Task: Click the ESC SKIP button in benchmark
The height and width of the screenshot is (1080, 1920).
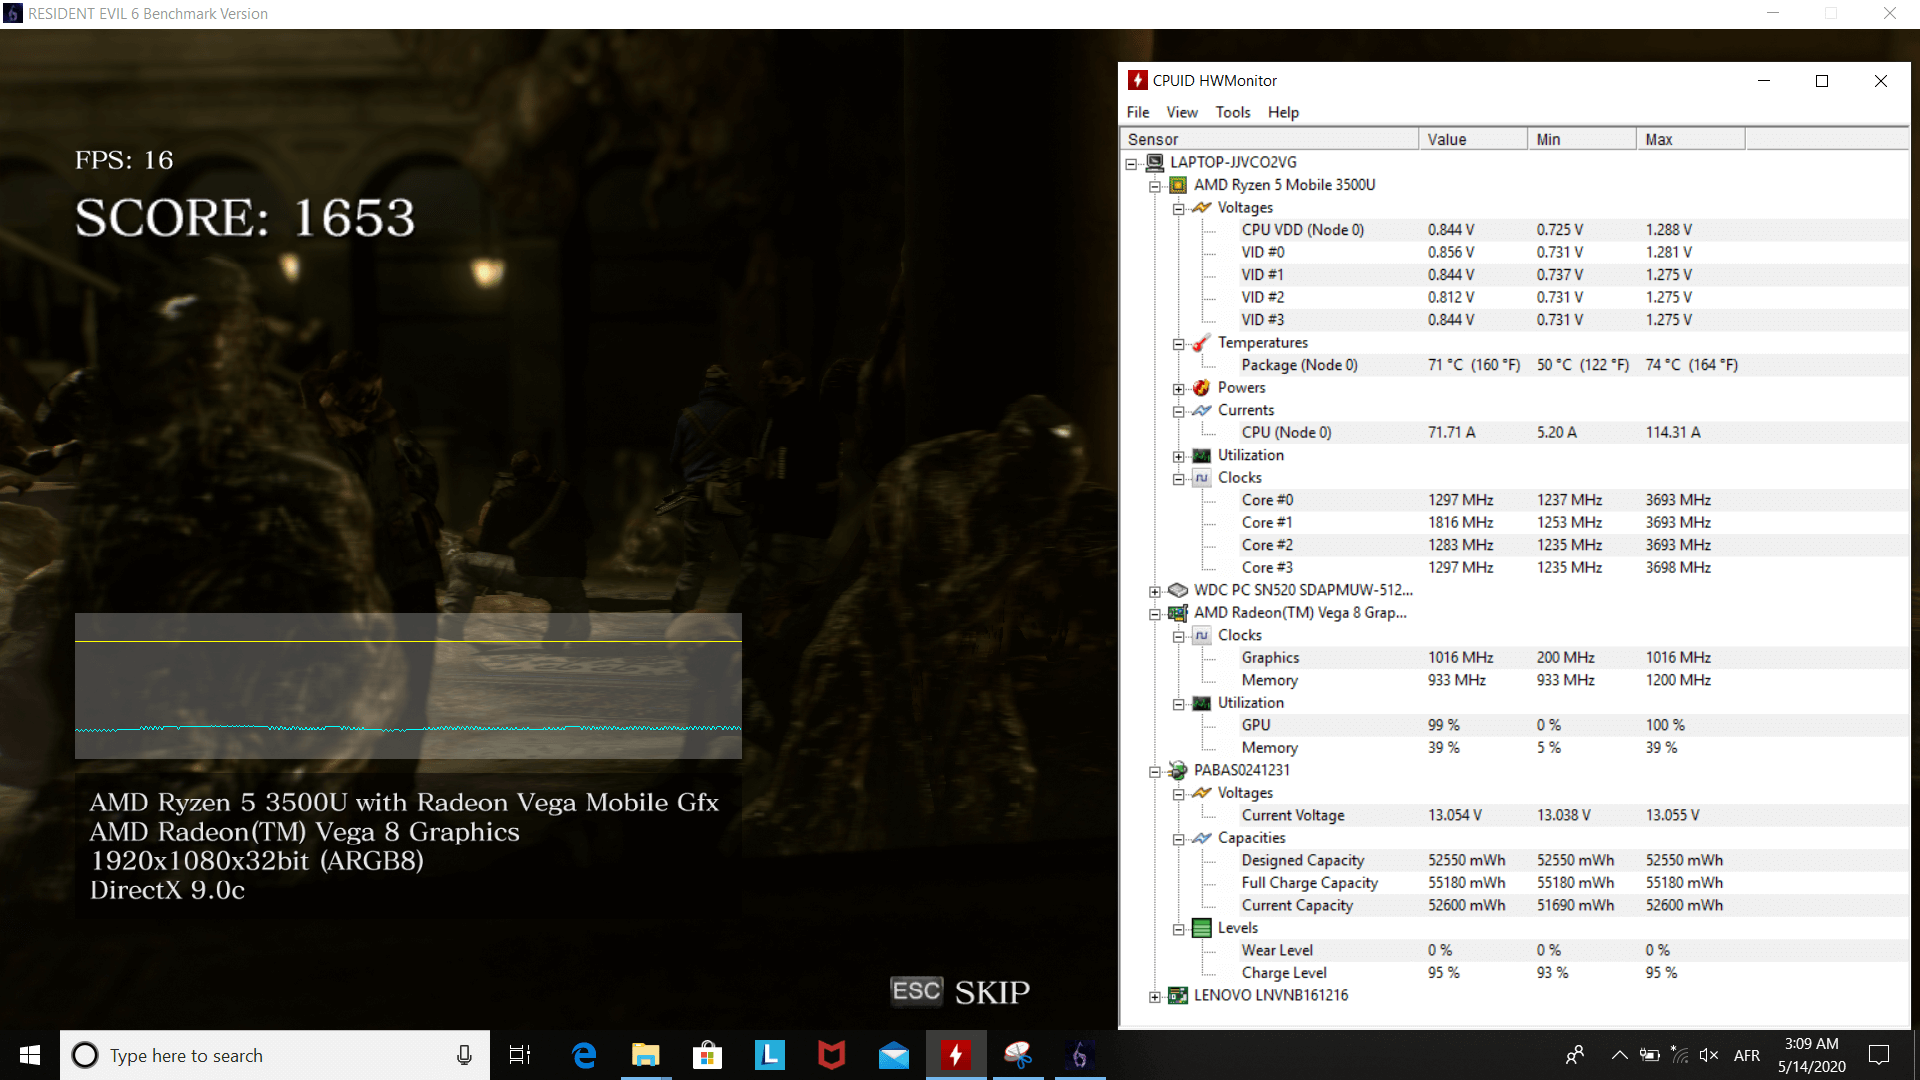Action: pos(960,992)
